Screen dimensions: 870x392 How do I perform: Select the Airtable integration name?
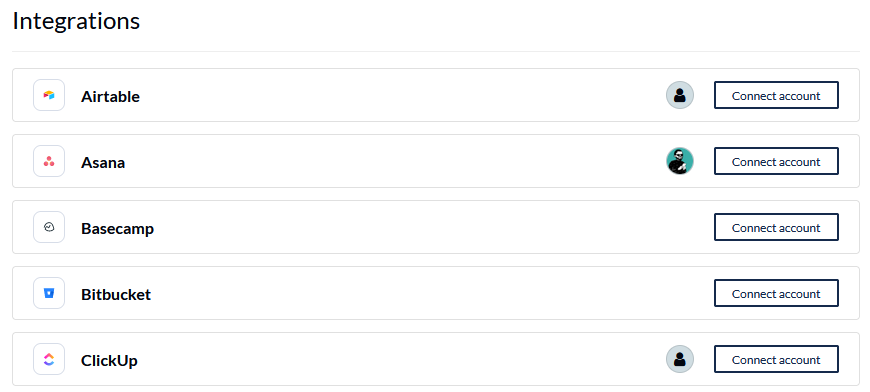[110, 96]
